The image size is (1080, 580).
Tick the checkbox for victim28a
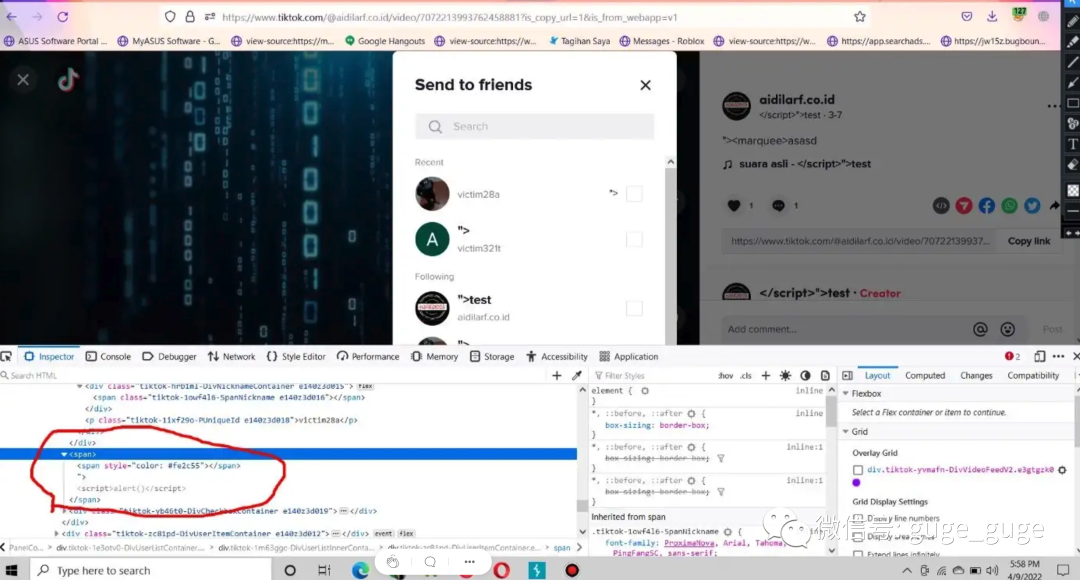point(634,194)
